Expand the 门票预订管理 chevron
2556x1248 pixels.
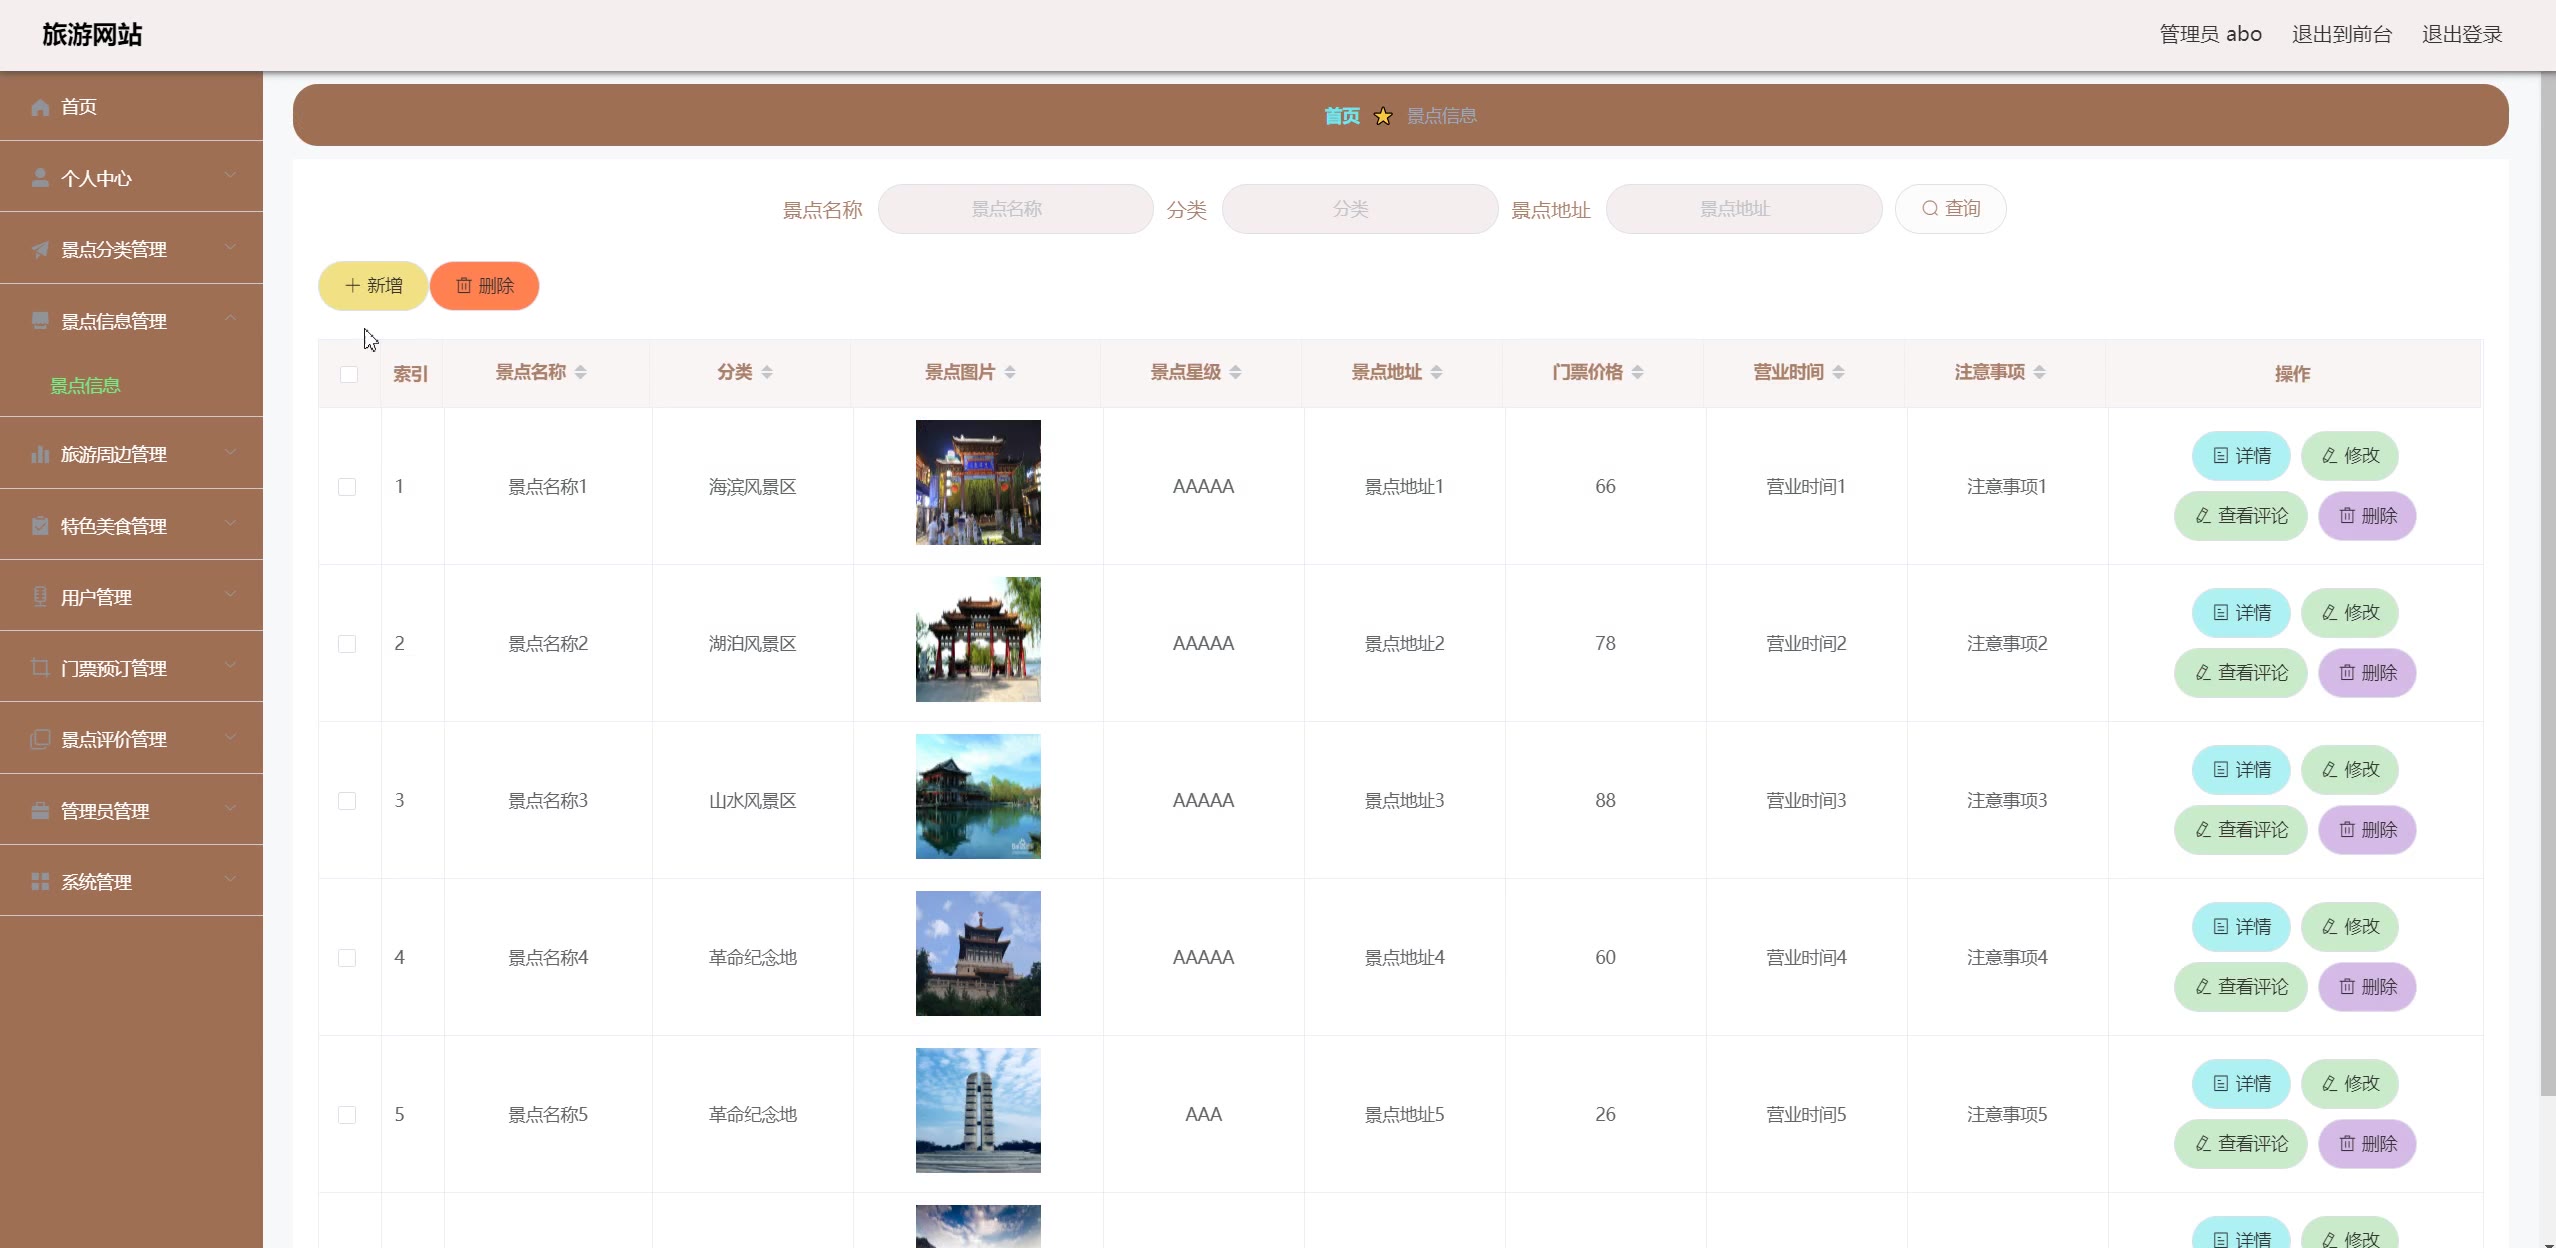pos(231,665)
